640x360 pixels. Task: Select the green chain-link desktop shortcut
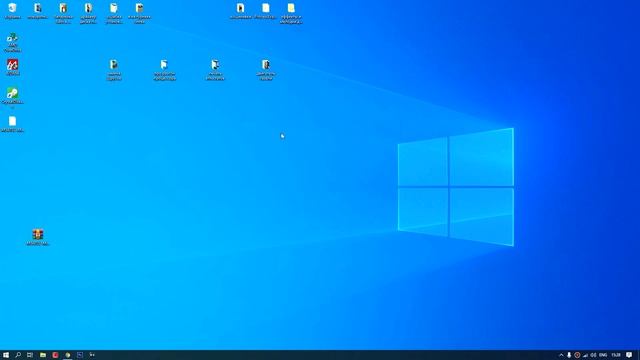pos(12,96)
